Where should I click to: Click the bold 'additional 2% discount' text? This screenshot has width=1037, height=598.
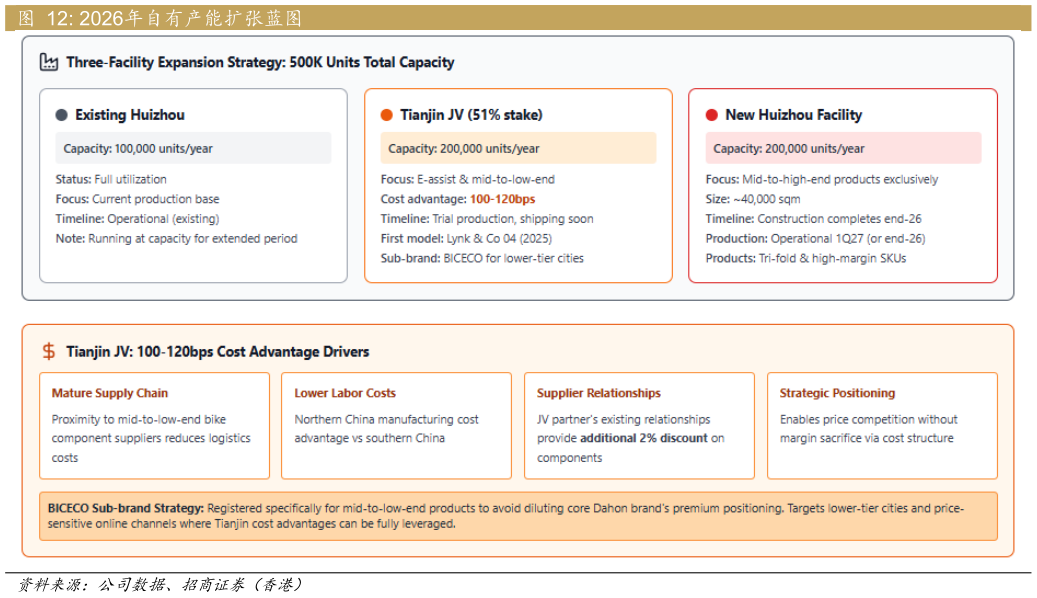644,438
